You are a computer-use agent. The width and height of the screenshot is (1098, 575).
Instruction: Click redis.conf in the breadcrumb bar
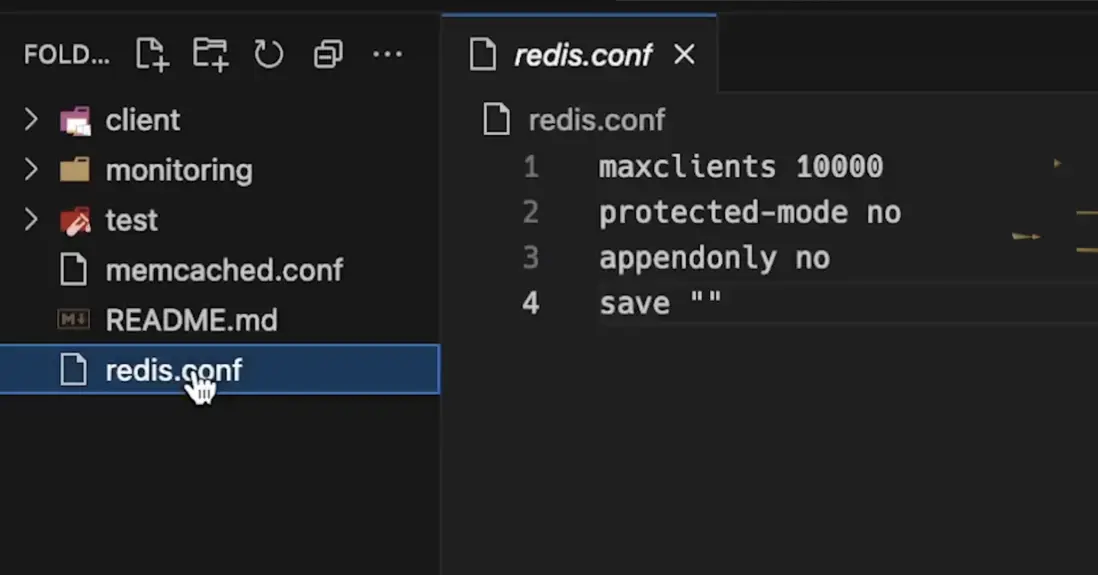point(596,121)
